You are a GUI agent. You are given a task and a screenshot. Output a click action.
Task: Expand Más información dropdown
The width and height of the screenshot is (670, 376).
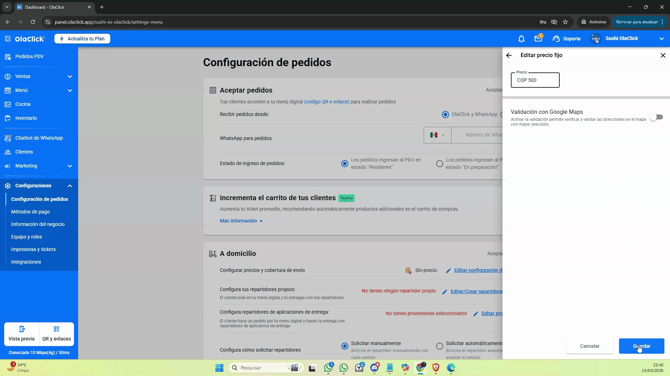241,221
